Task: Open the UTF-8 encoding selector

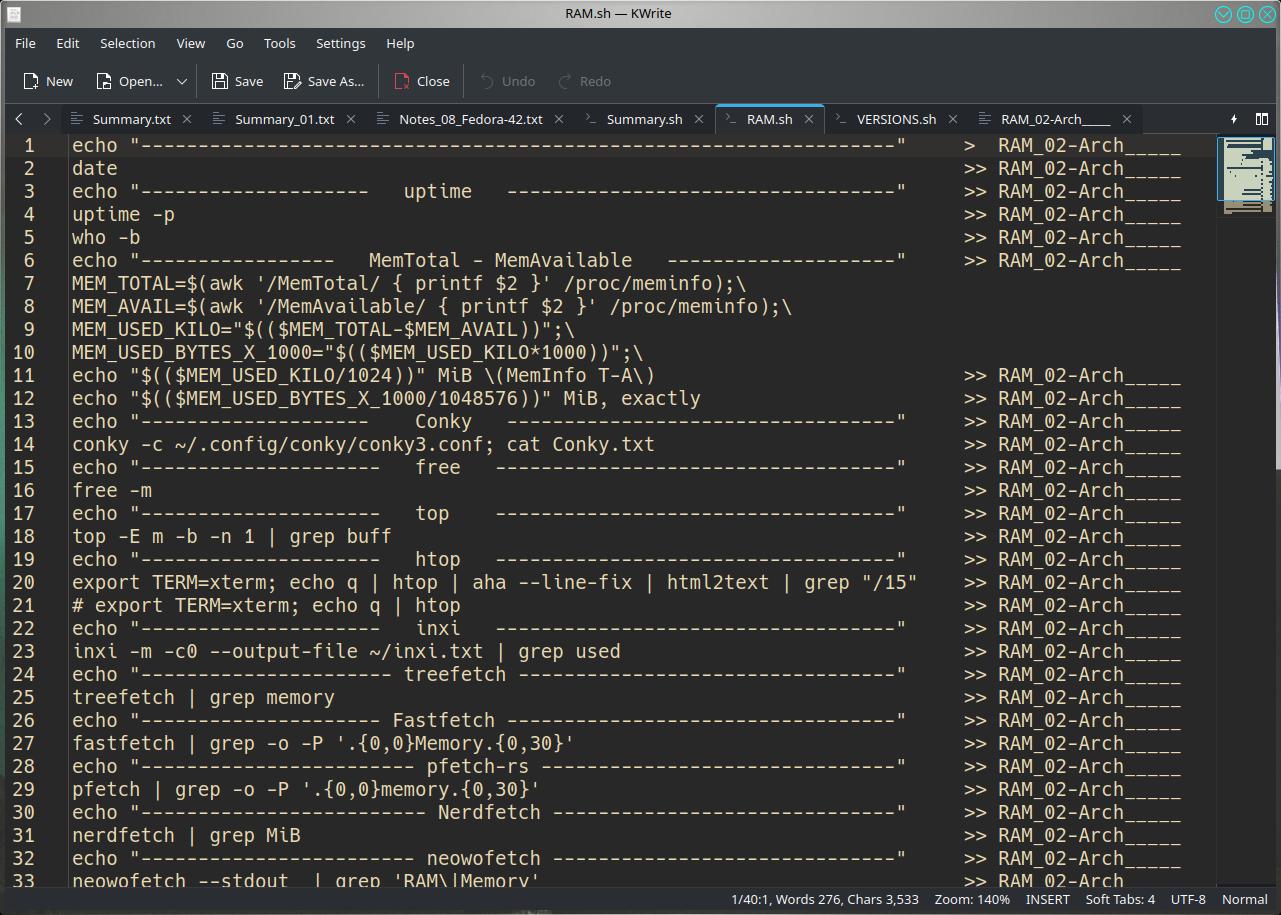Action: [1188, 899]
